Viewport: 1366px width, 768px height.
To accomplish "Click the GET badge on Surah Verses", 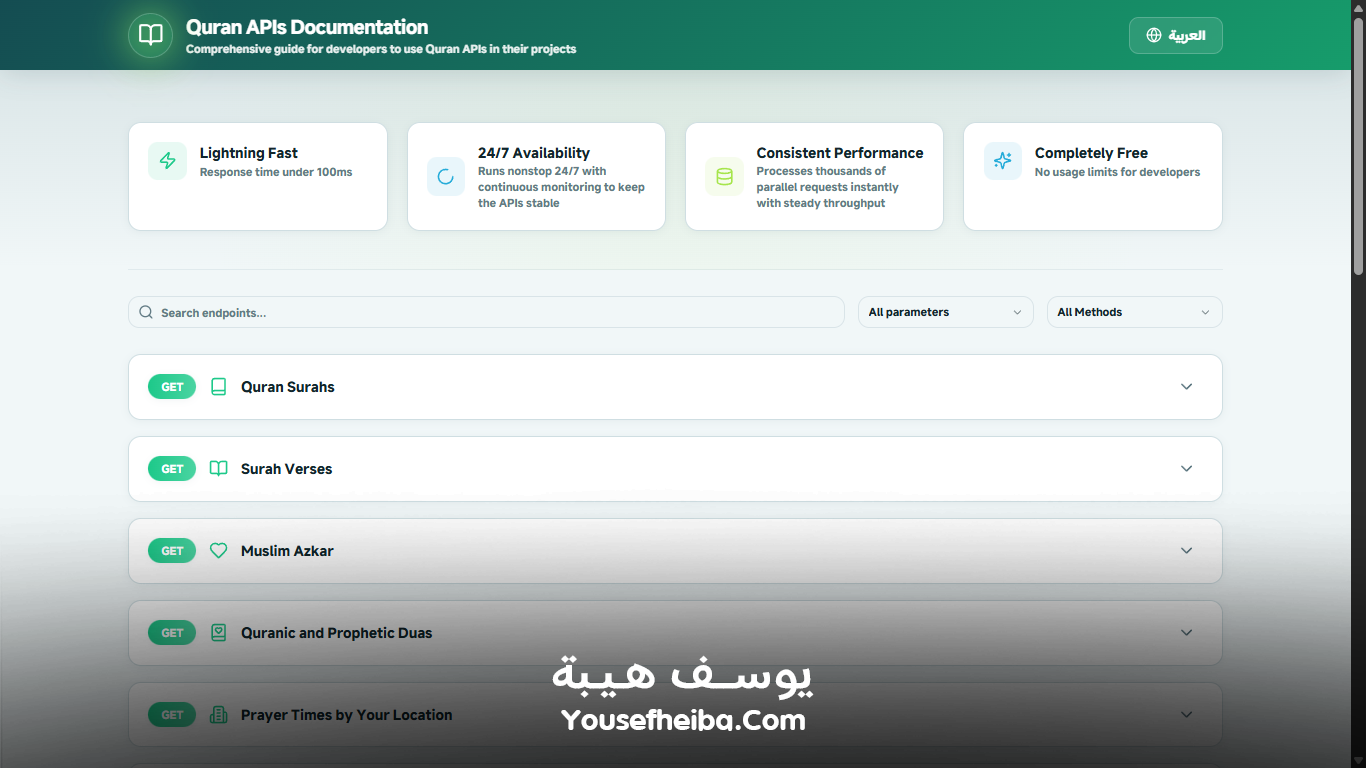I will coord(171,468).
